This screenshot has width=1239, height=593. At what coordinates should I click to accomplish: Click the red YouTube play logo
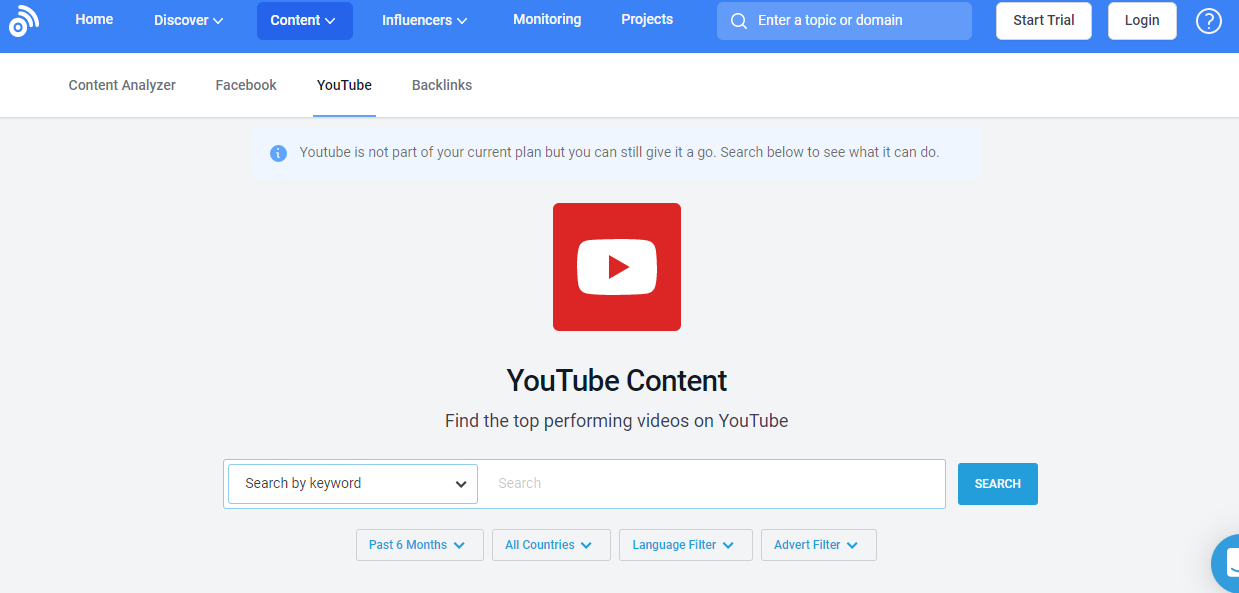click(617, 267)
